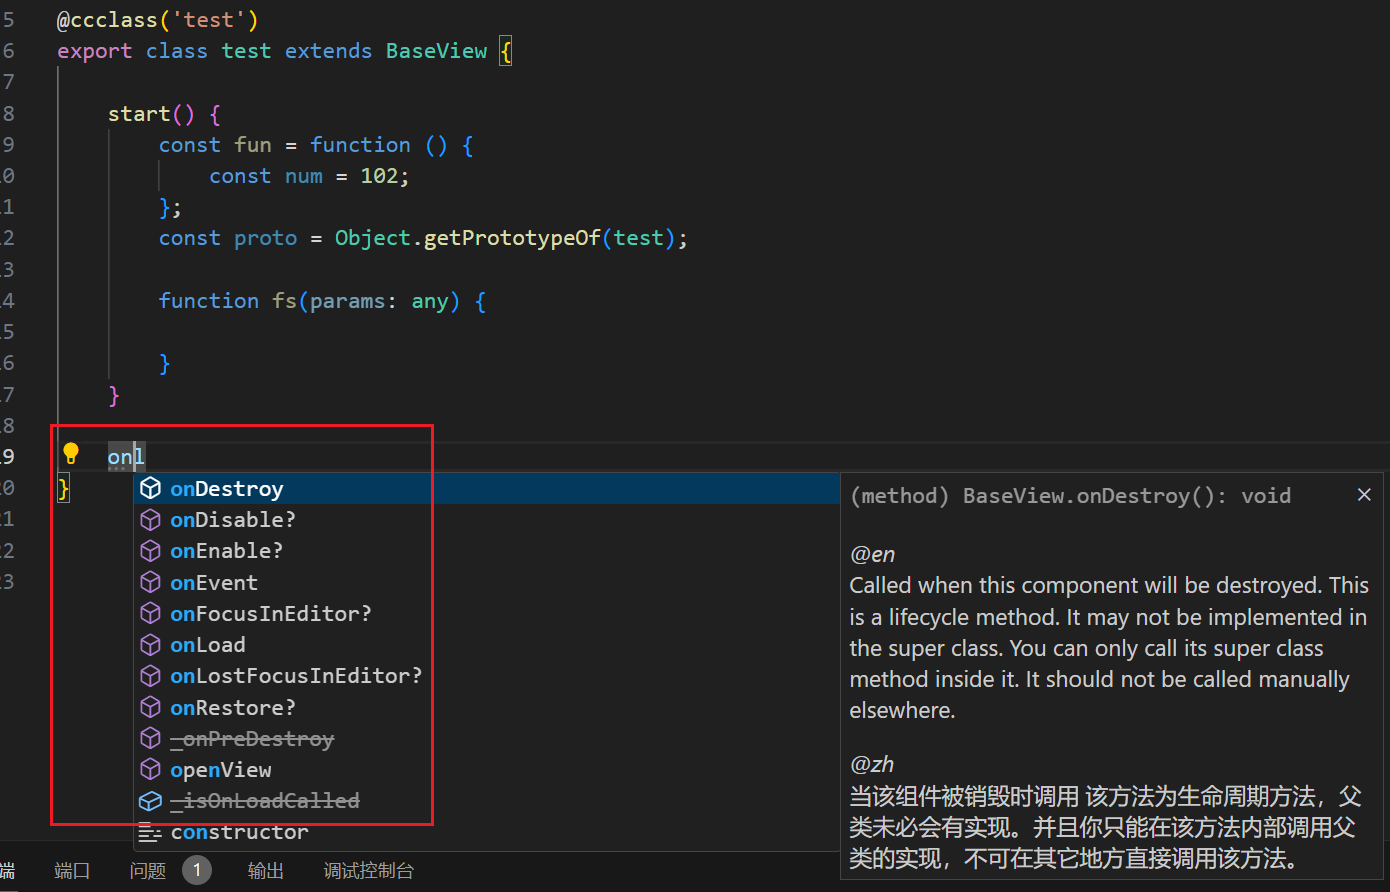Click the method icon next to onLoad
This screenshot has height=892, width=1390.
(x=151, y=645)
